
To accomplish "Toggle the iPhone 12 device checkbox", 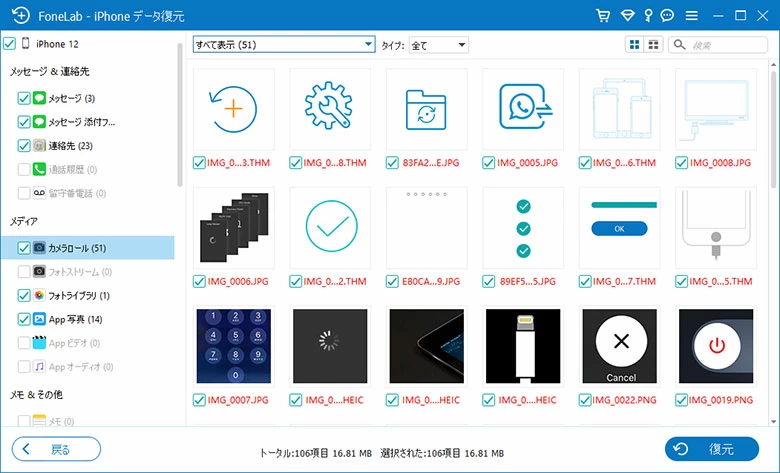I will (x=9, y=44).
